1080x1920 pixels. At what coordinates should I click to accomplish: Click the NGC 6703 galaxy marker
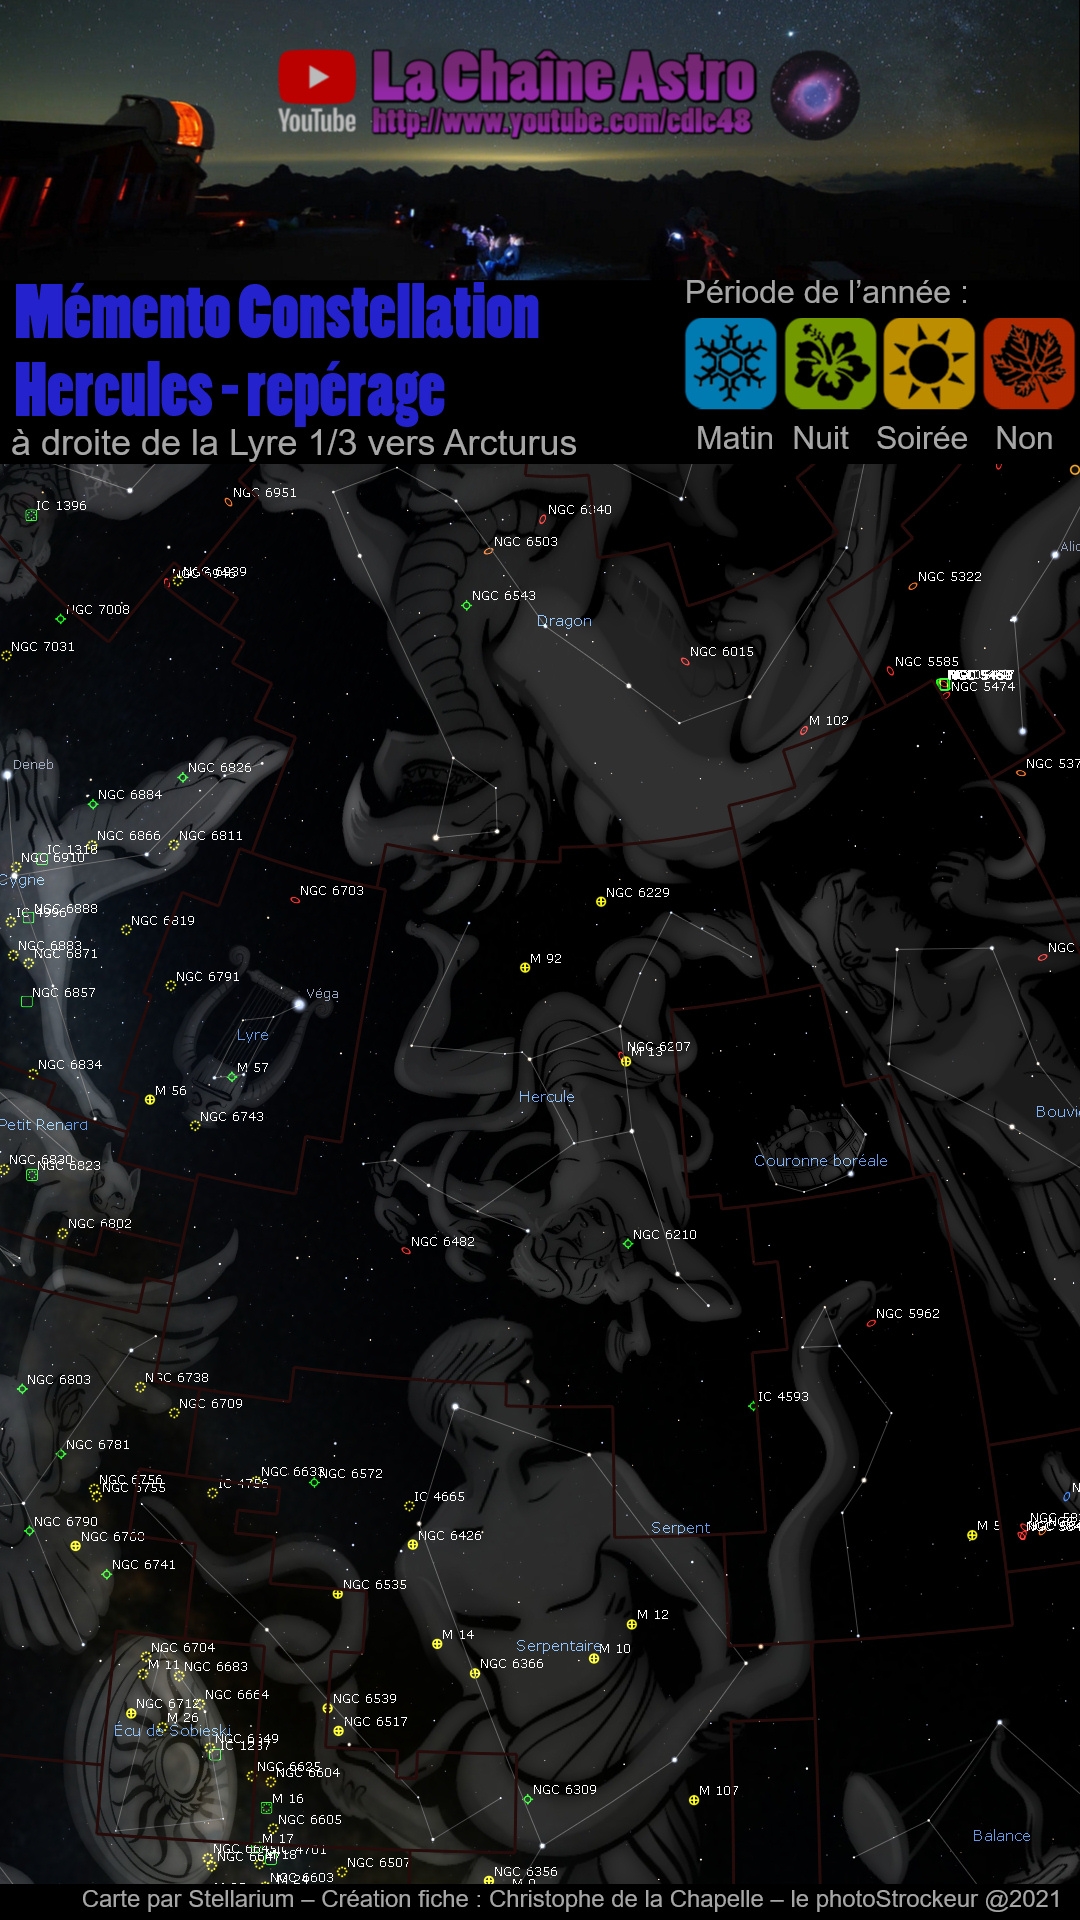295,900
